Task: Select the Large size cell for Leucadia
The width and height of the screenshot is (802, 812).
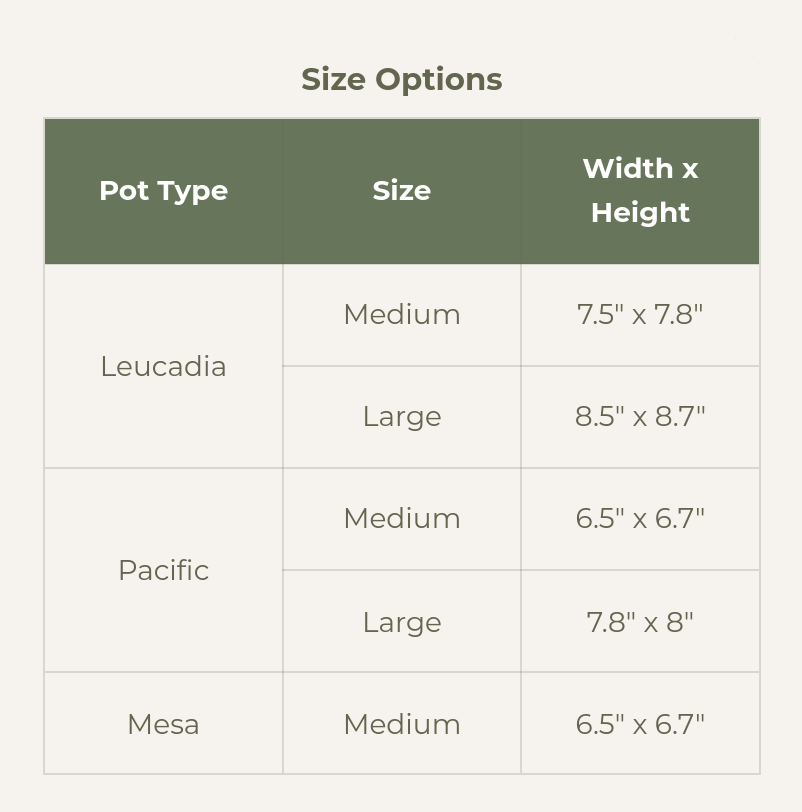Action: pyautogui.click(x=401, y=417)
